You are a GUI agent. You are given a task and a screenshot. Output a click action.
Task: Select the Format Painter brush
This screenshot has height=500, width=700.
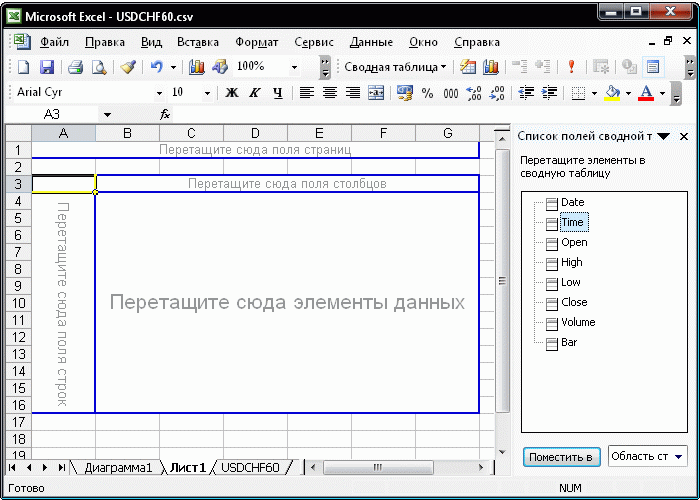128,67
